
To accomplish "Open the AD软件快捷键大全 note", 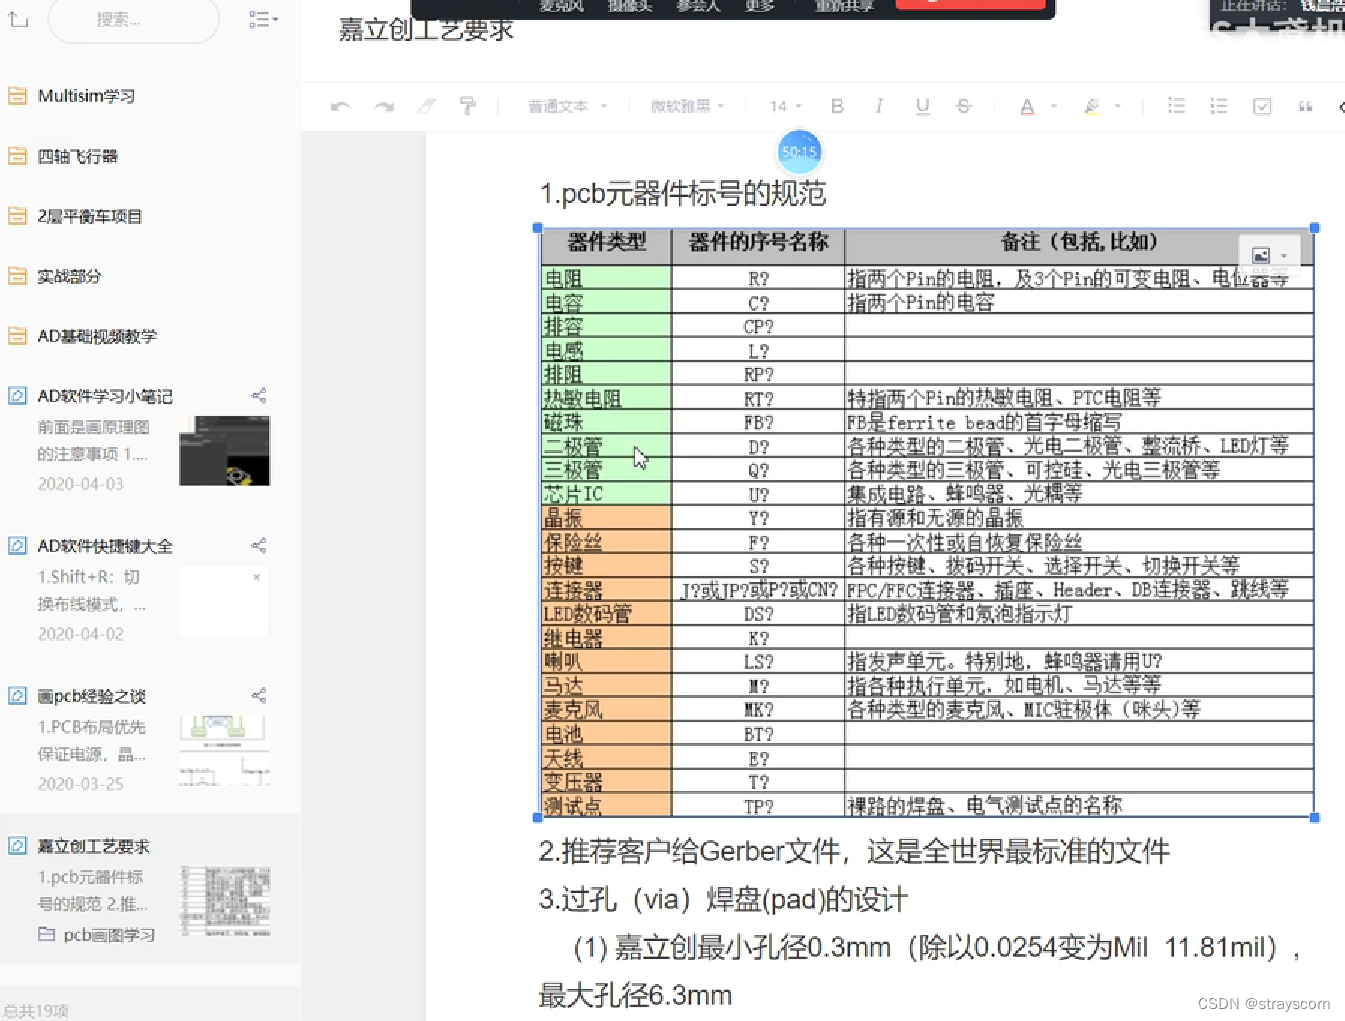I will (105, 546).
